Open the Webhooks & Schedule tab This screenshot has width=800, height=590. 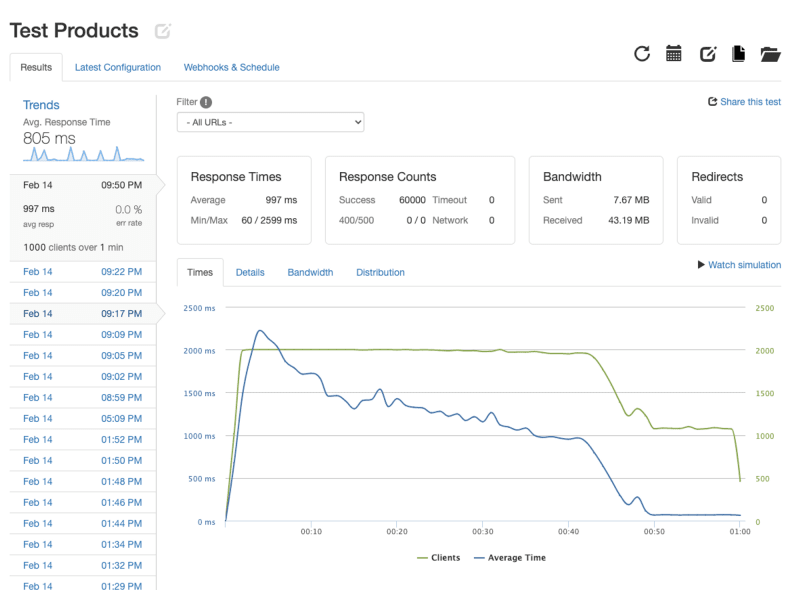pyautogui.click(x=231, y=67)
